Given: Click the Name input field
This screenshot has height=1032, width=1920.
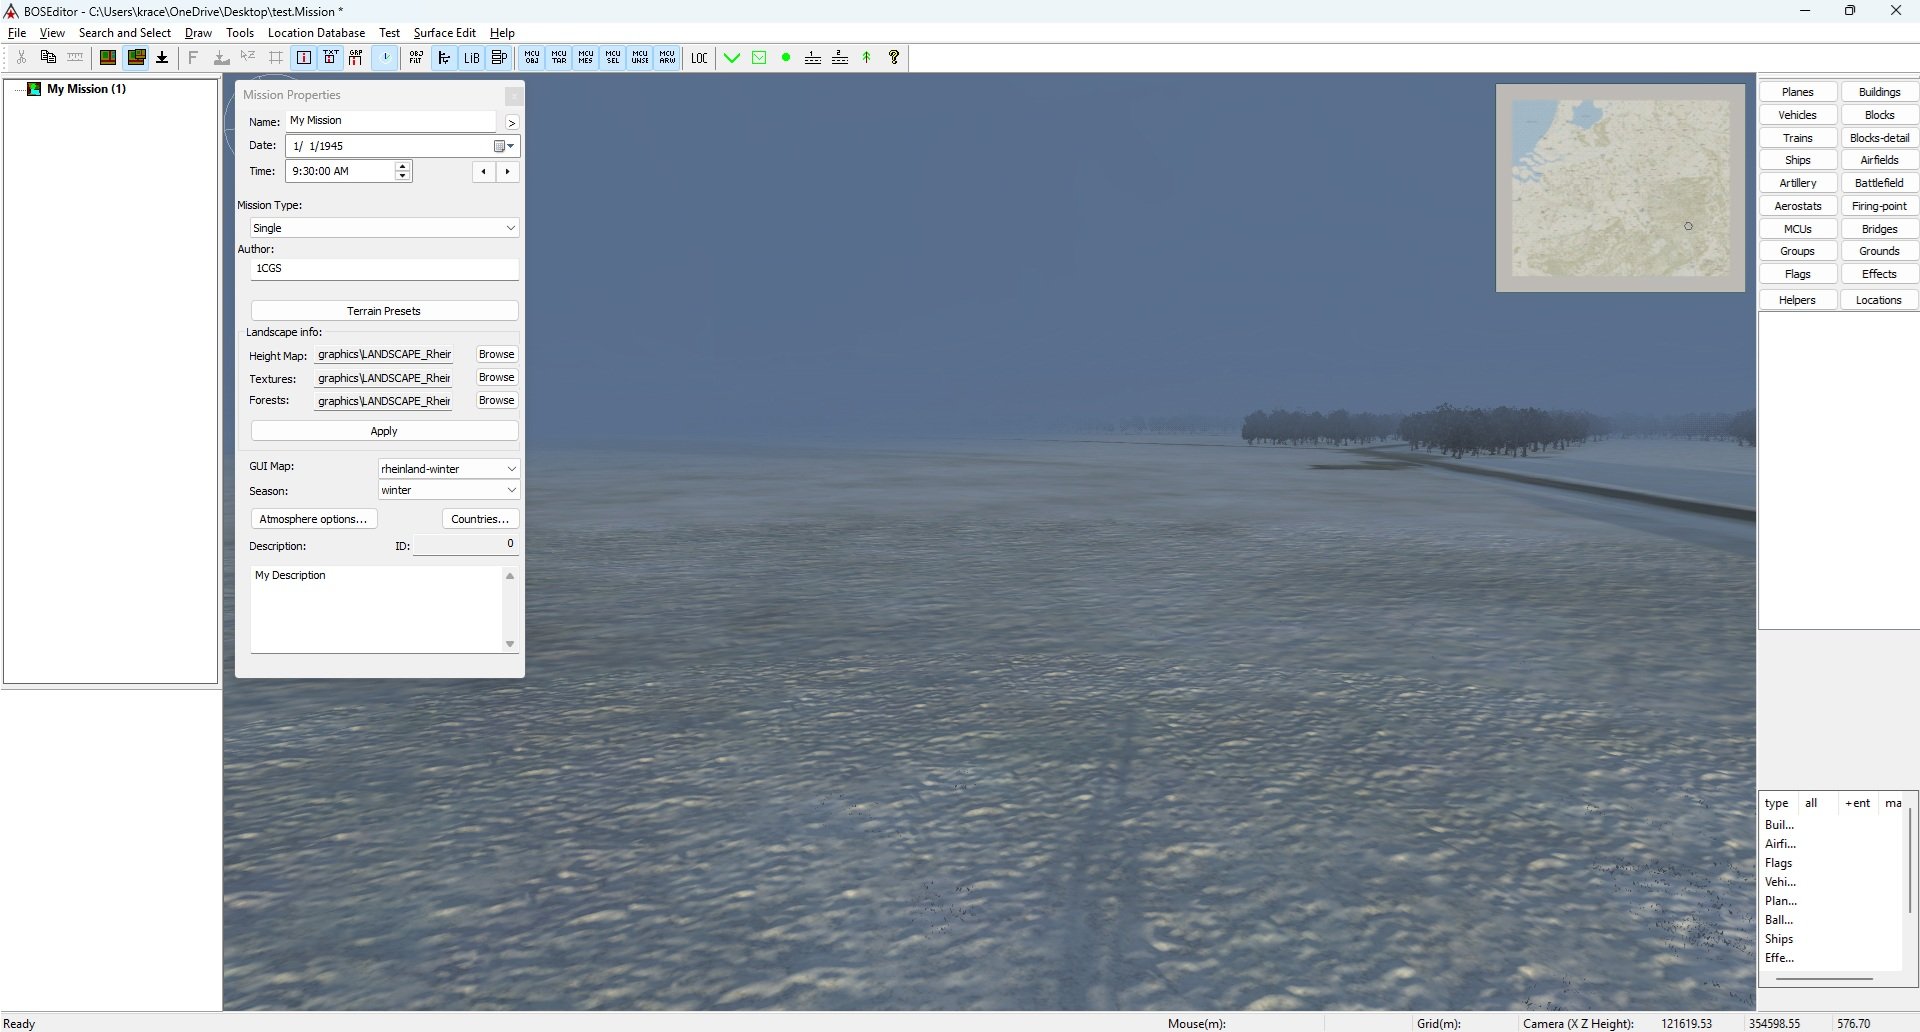Looking at the screenshot, I should pyautogui.click(x=391, y=121).
